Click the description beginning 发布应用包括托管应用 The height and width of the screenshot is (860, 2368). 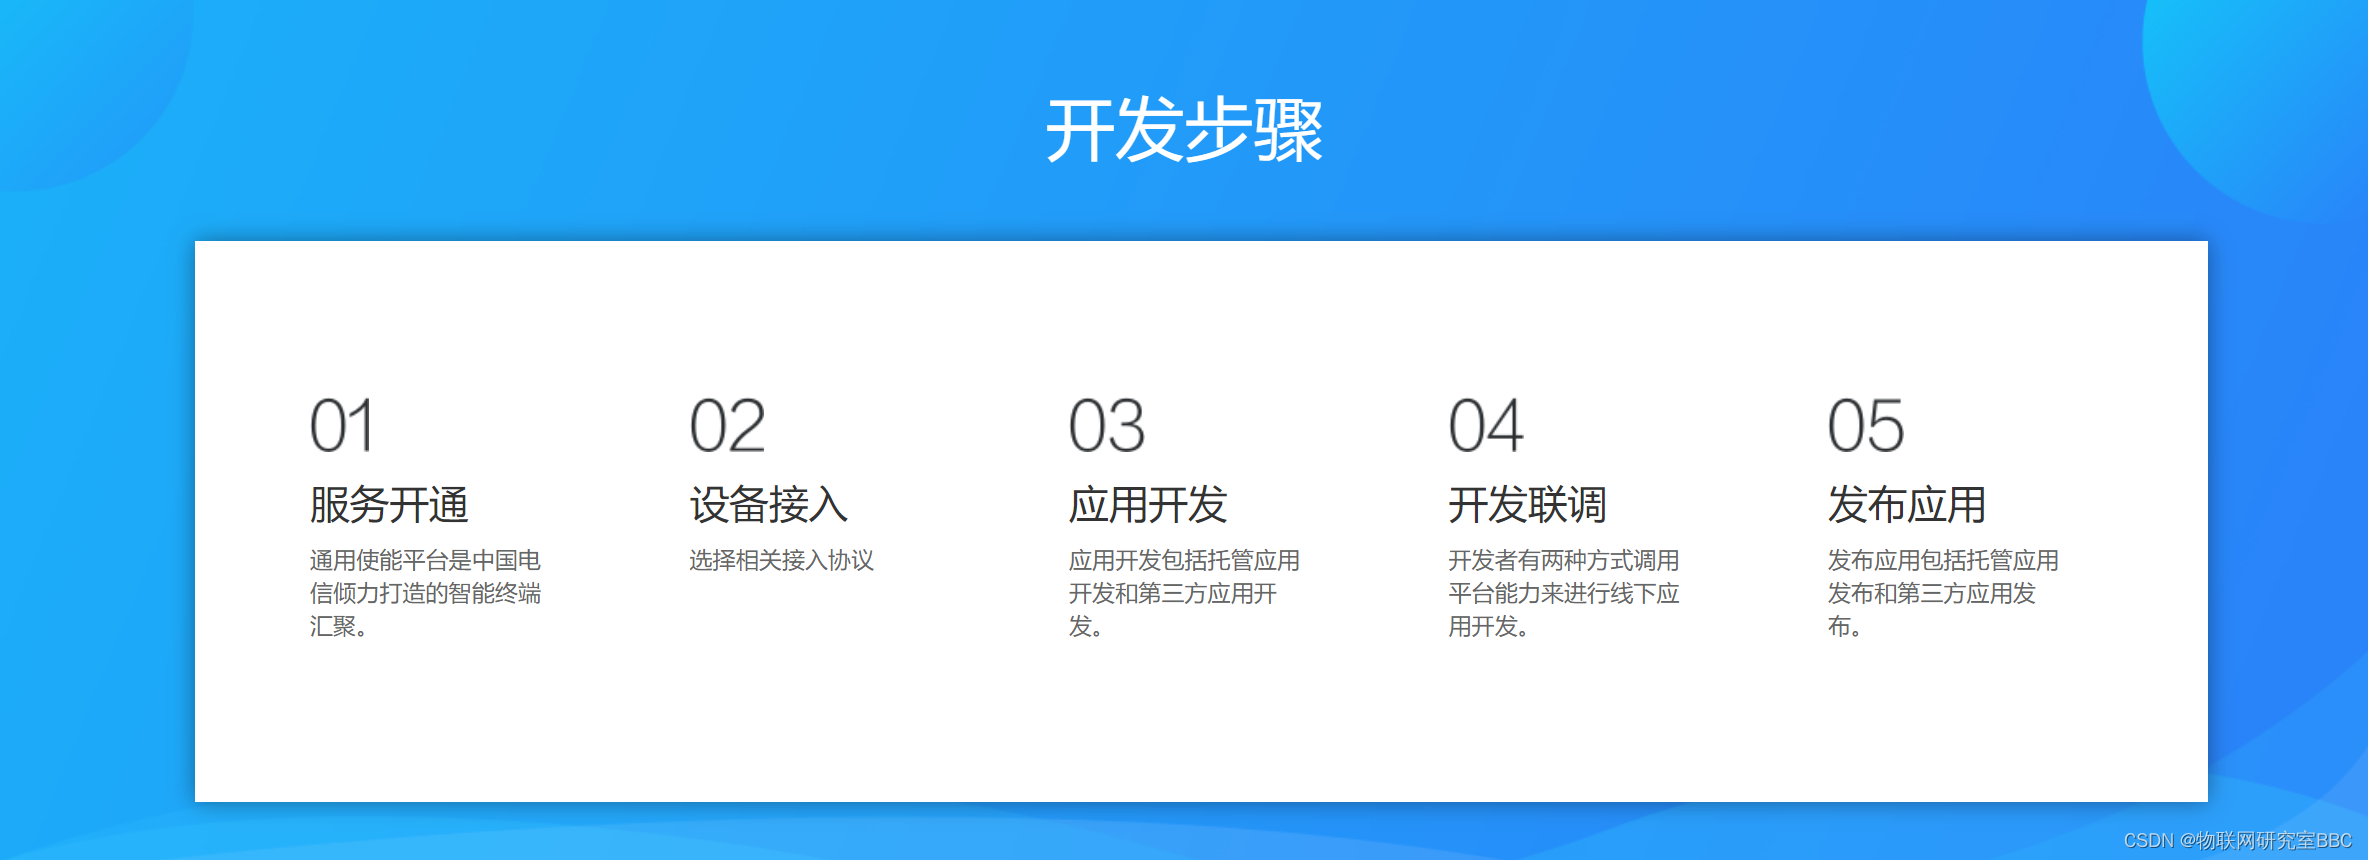(x=1943, y=593)
